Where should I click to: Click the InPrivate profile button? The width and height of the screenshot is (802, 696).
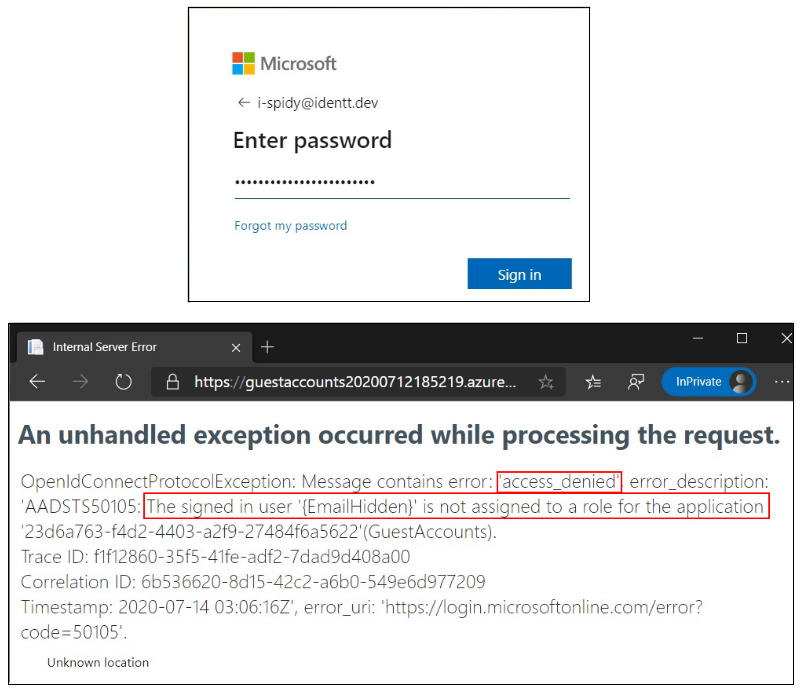click(x=709, y=382)
